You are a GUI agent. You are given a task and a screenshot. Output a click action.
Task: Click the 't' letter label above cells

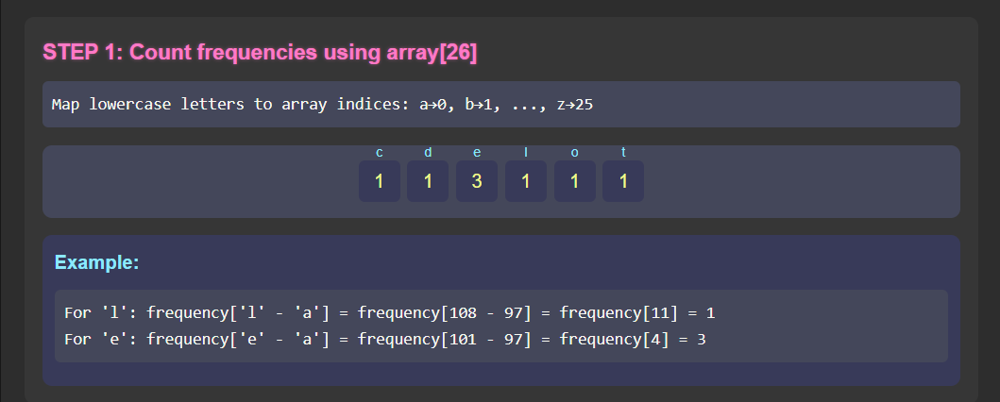(623, 152)
